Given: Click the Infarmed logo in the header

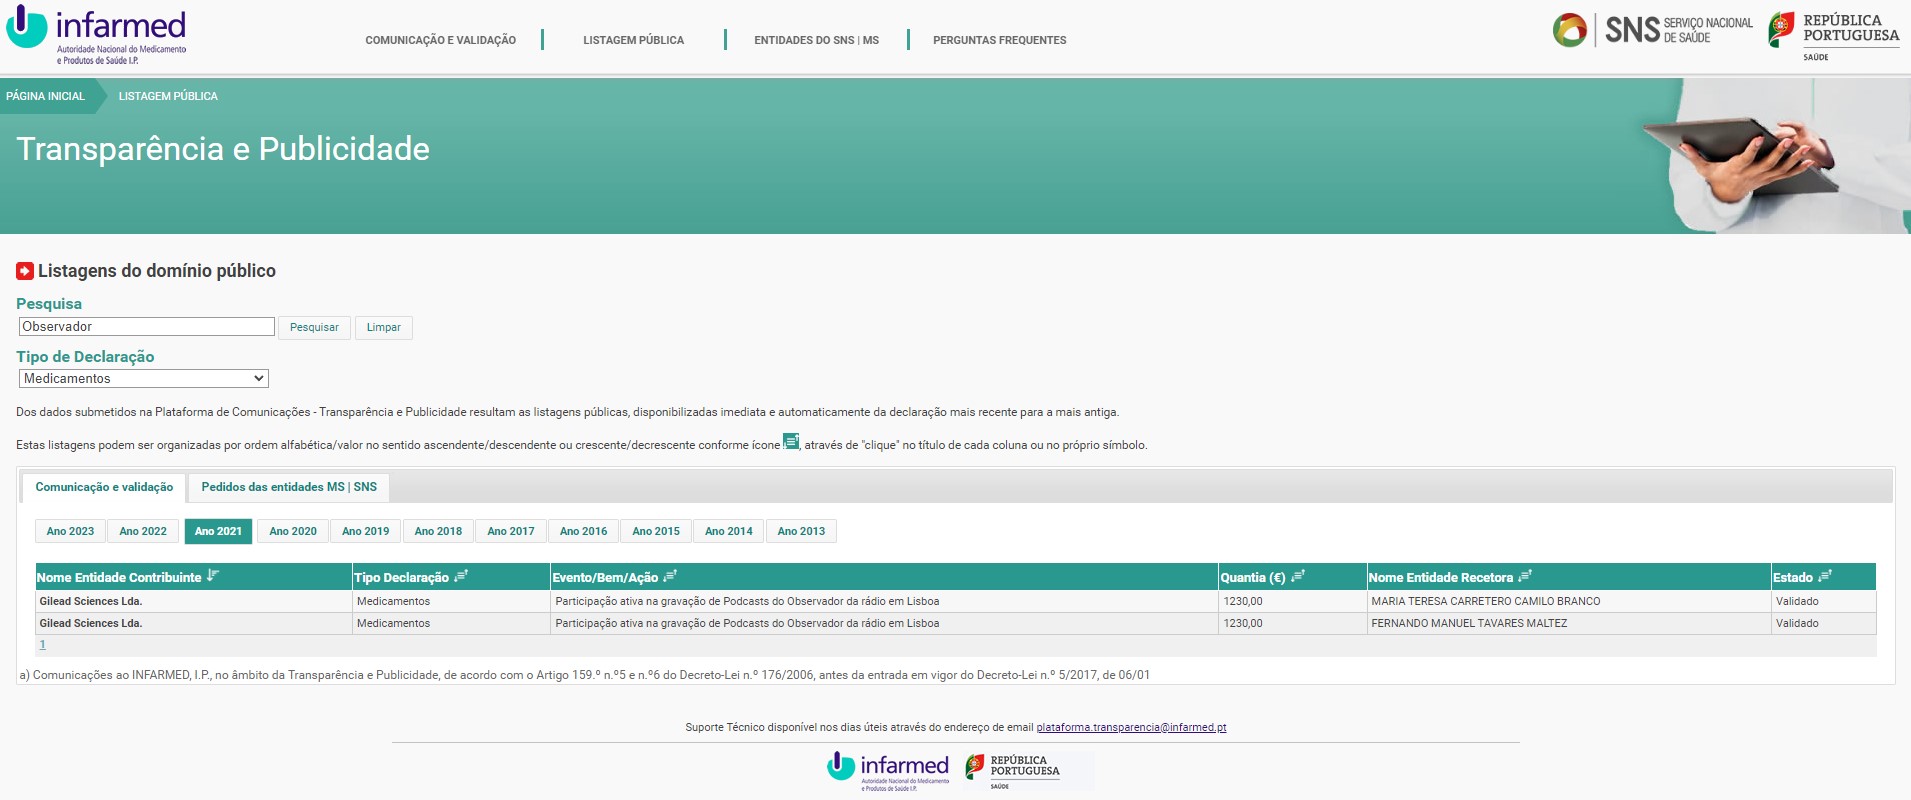Looking at the screenshot, I should (x=97, y=34).
